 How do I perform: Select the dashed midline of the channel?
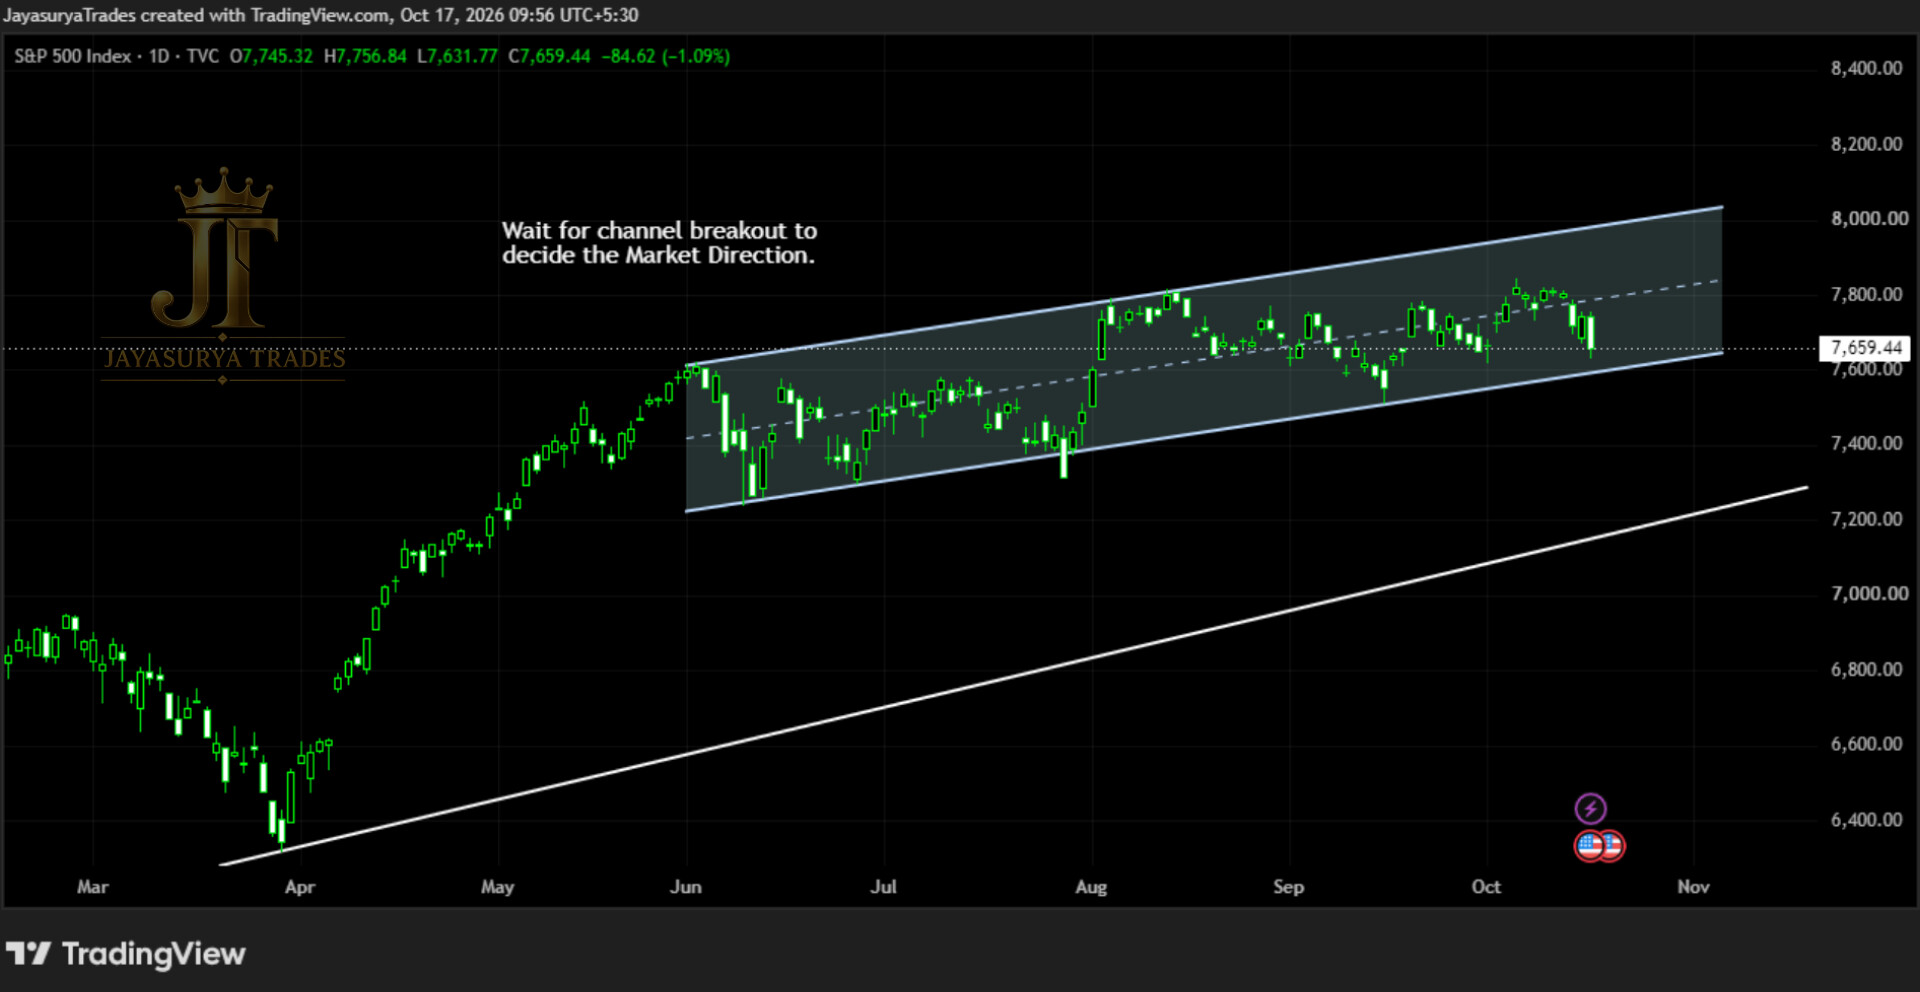1203,359
